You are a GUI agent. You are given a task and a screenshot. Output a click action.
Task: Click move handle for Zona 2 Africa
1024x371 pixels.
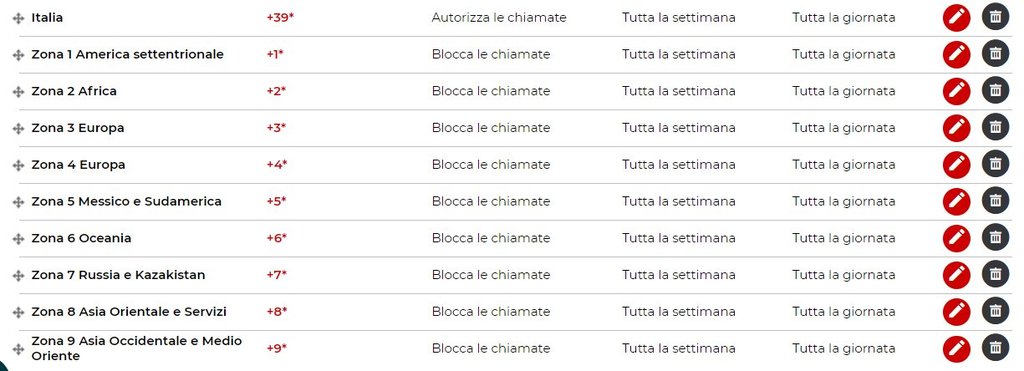click(18, 92)
